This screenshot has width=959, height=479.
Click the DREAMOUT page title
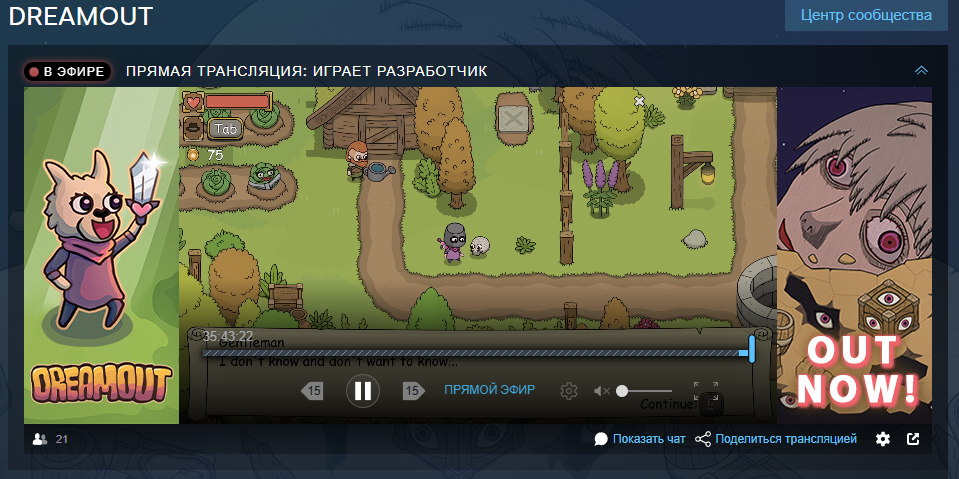pos(80,17)
